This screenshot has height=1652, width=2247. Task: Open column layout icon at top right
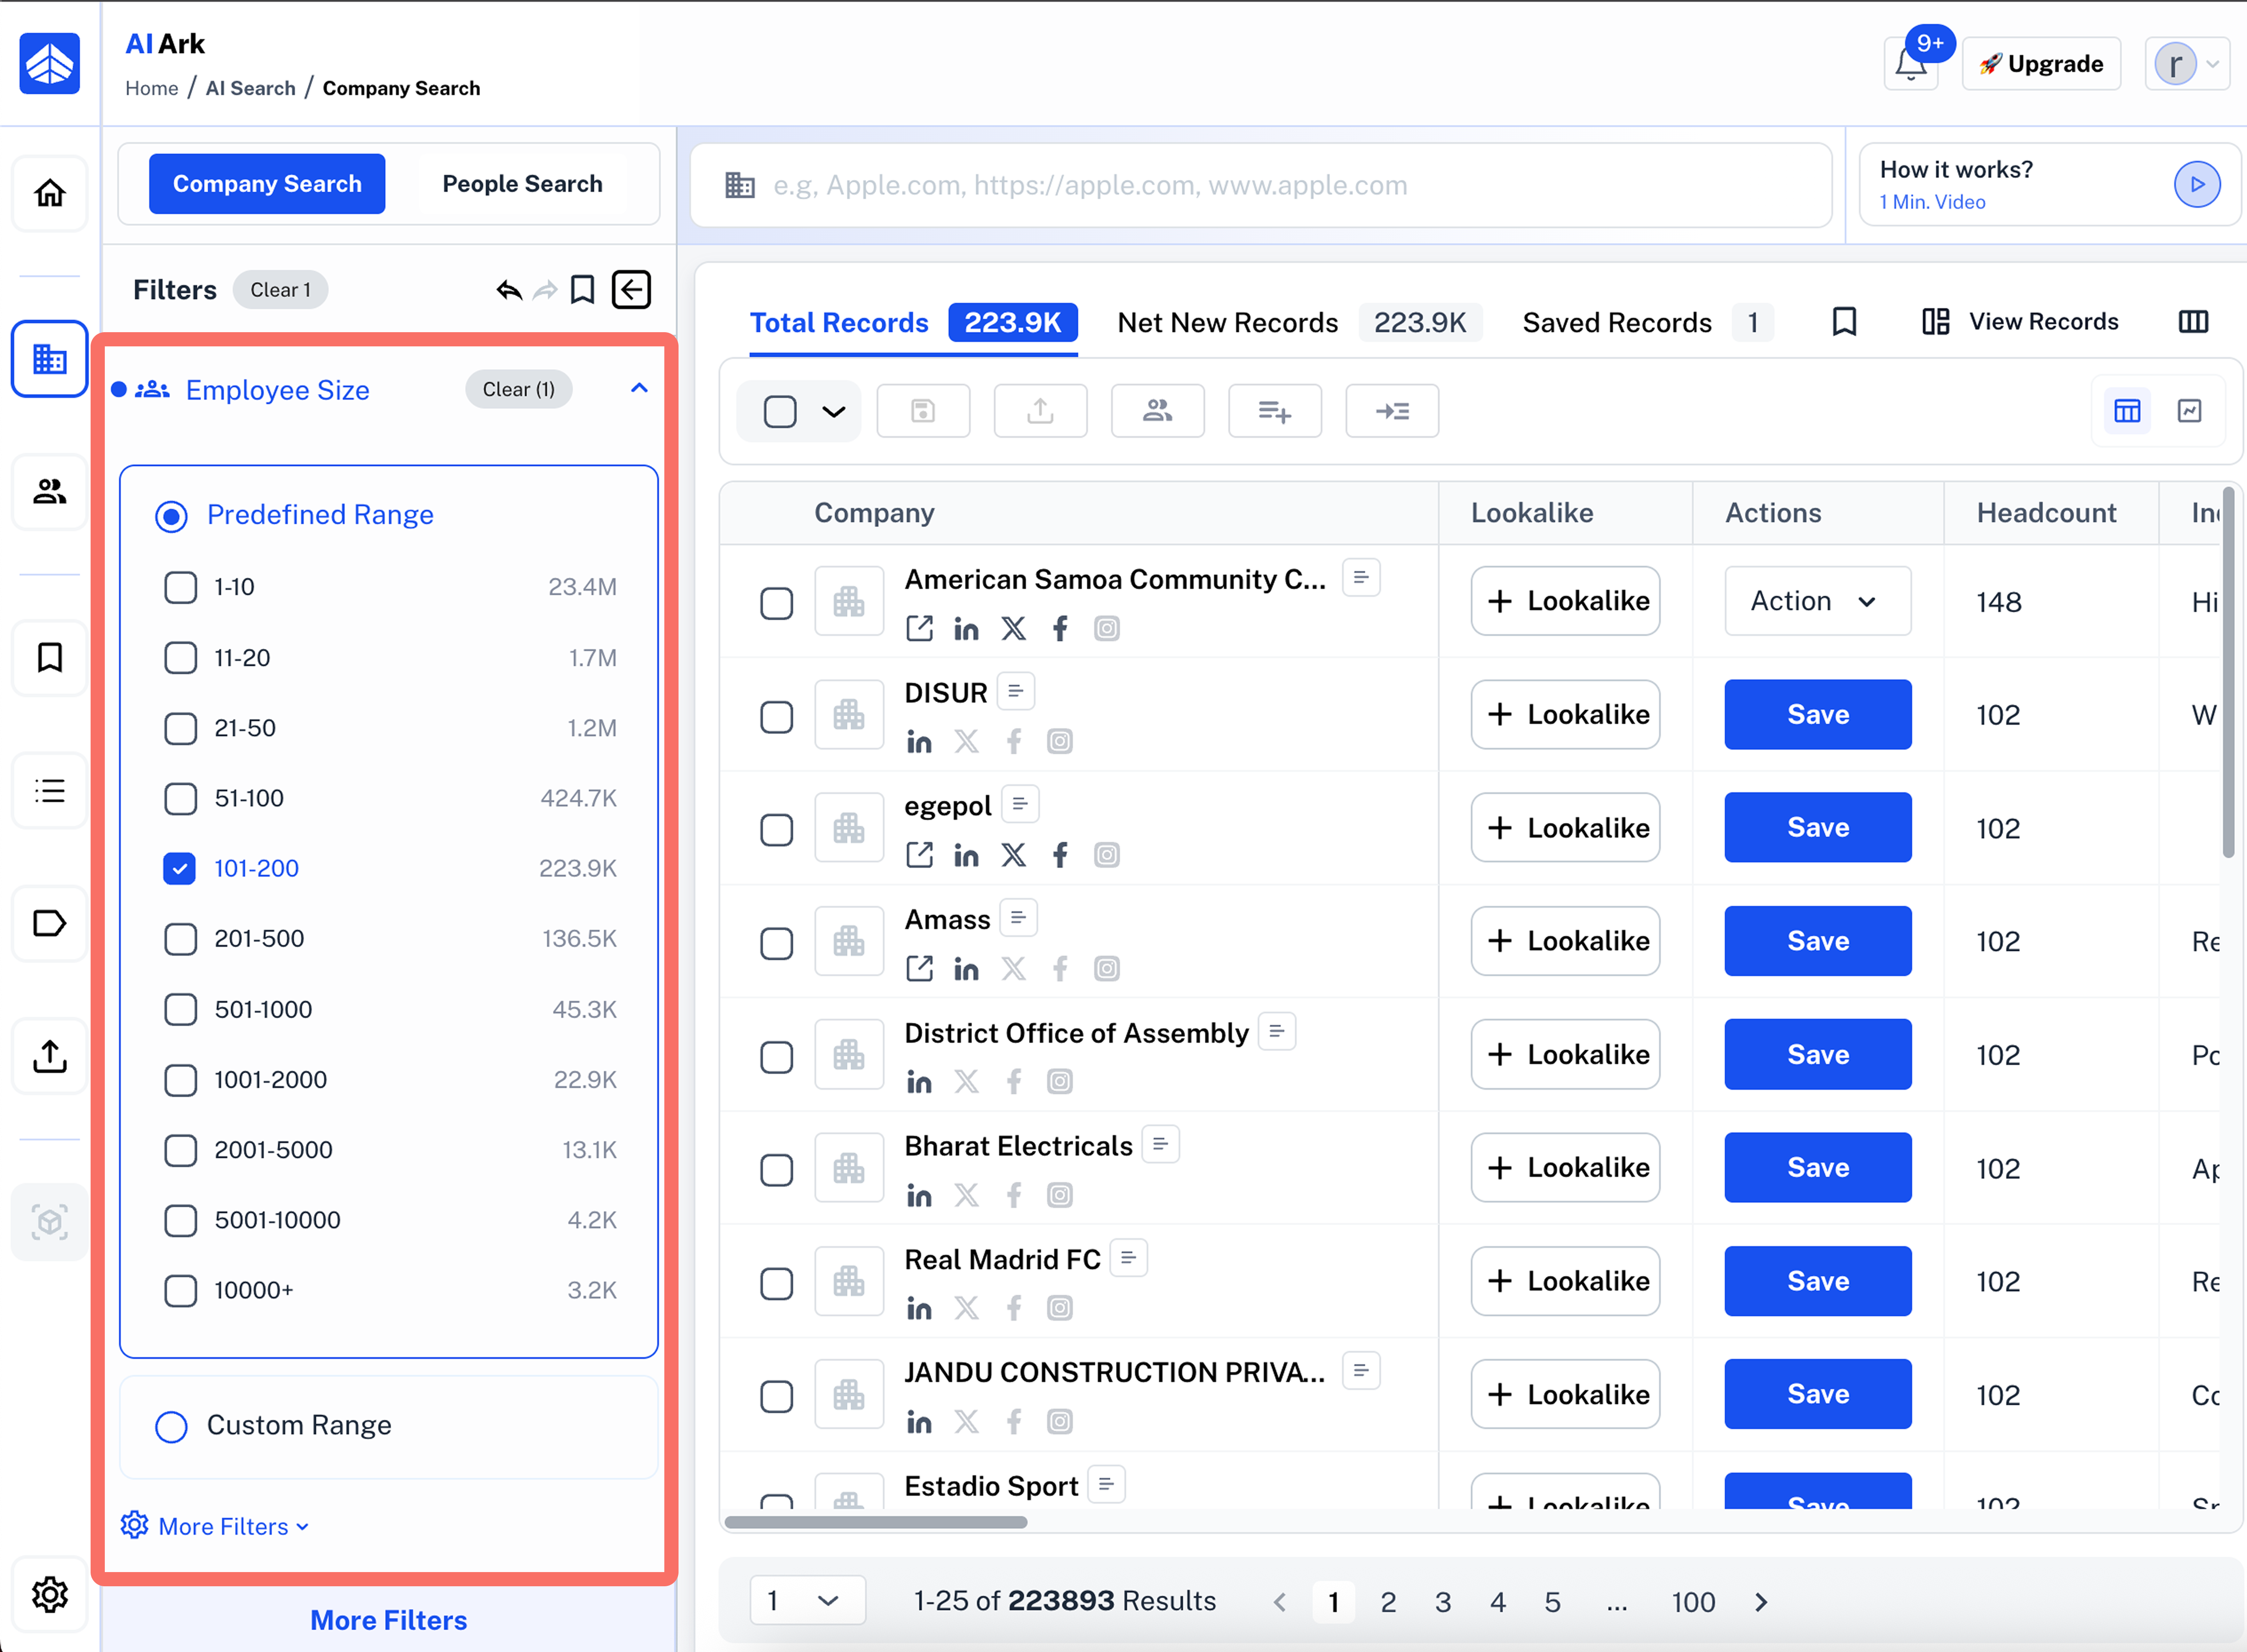pyautogui.click(x=2193, y=322)
